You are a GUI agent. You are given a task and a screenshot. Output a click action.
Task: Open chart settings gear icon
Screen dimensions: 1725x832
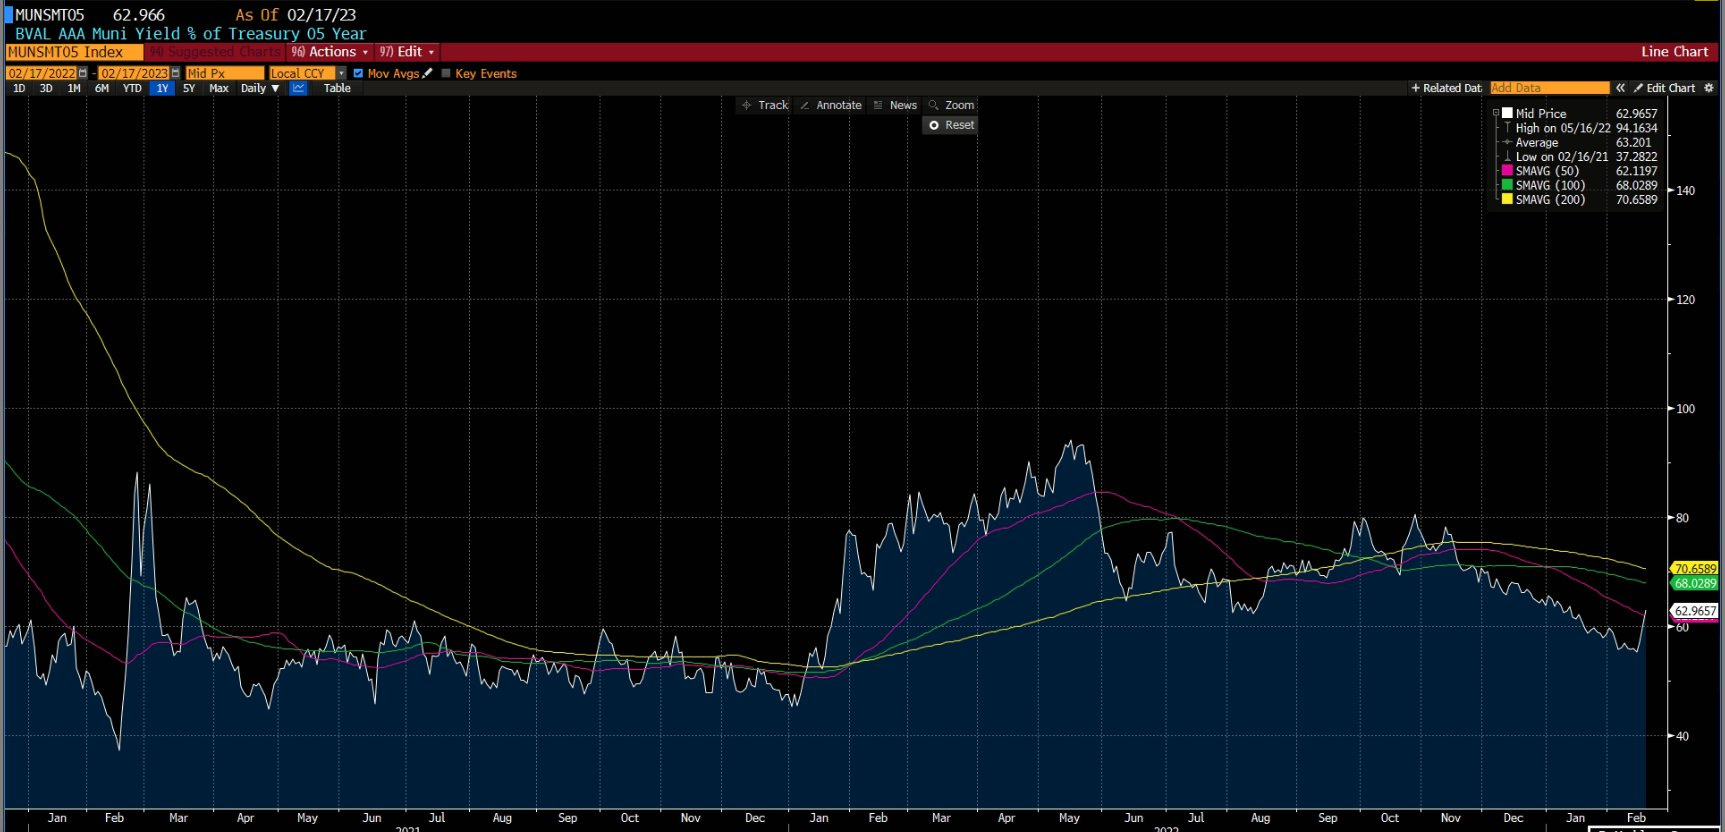pyautogui.click(x=1709, y=88)
